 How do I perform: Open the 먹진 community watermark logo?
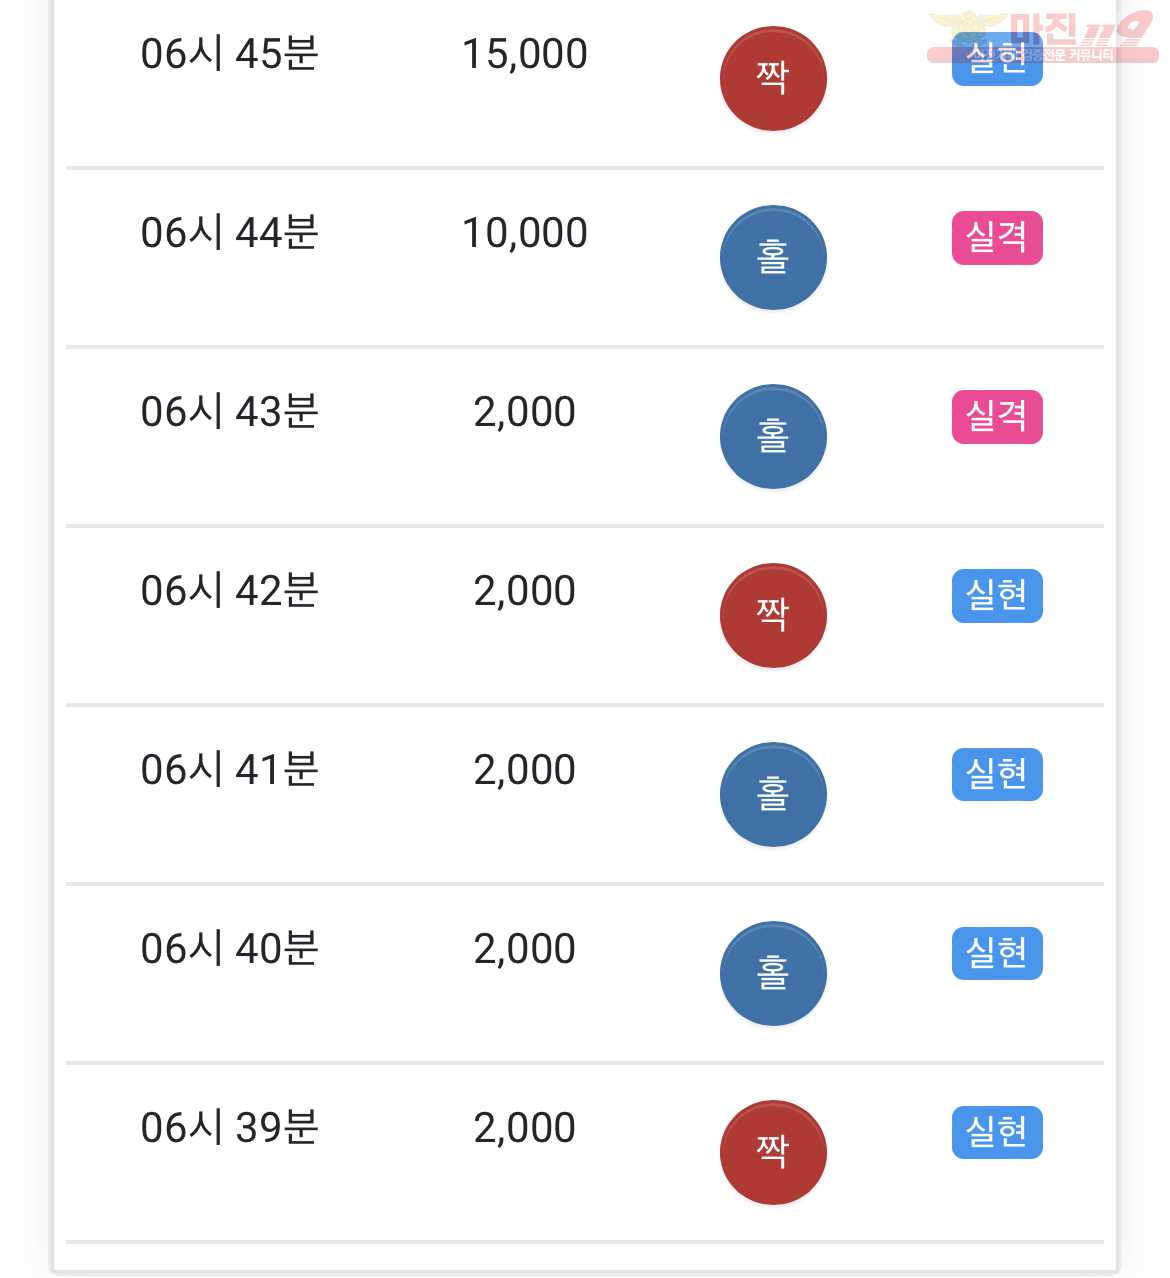click(x=1042, y=37)
